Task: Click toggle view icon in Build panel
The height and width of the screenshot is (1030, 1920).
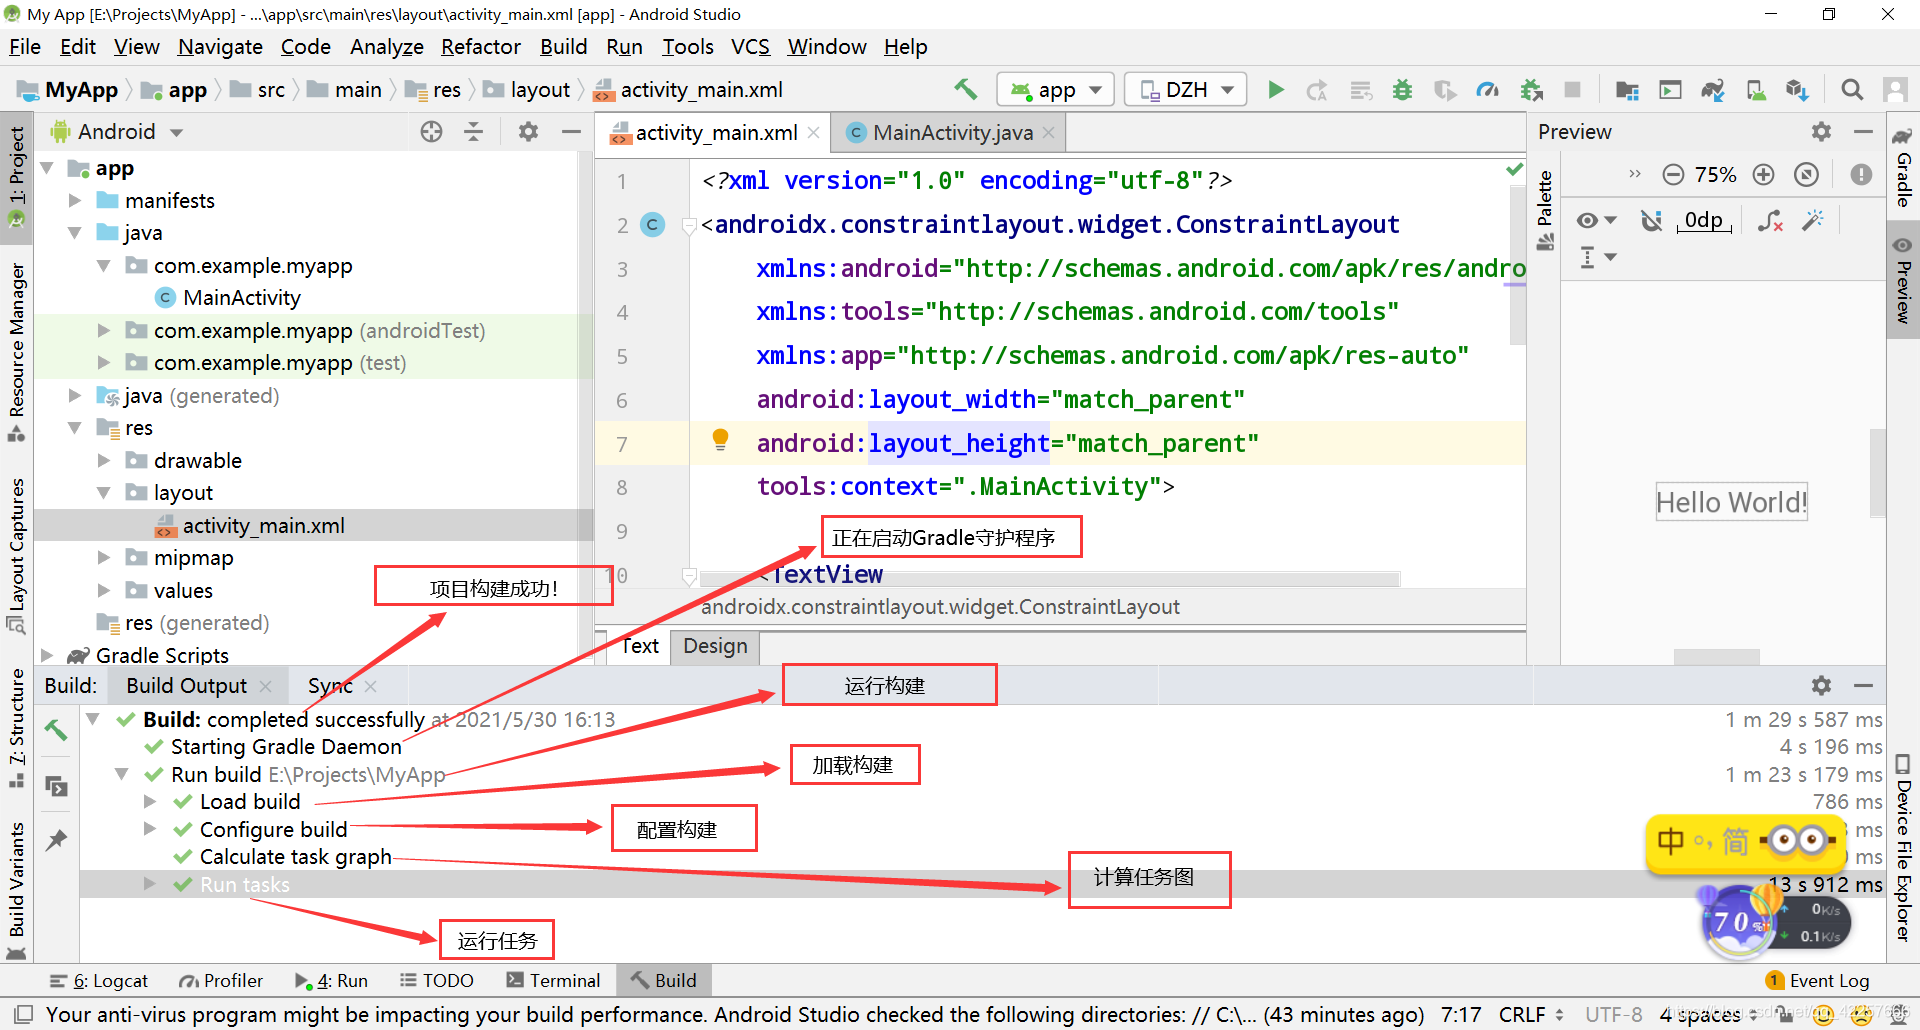Action: 56,786
